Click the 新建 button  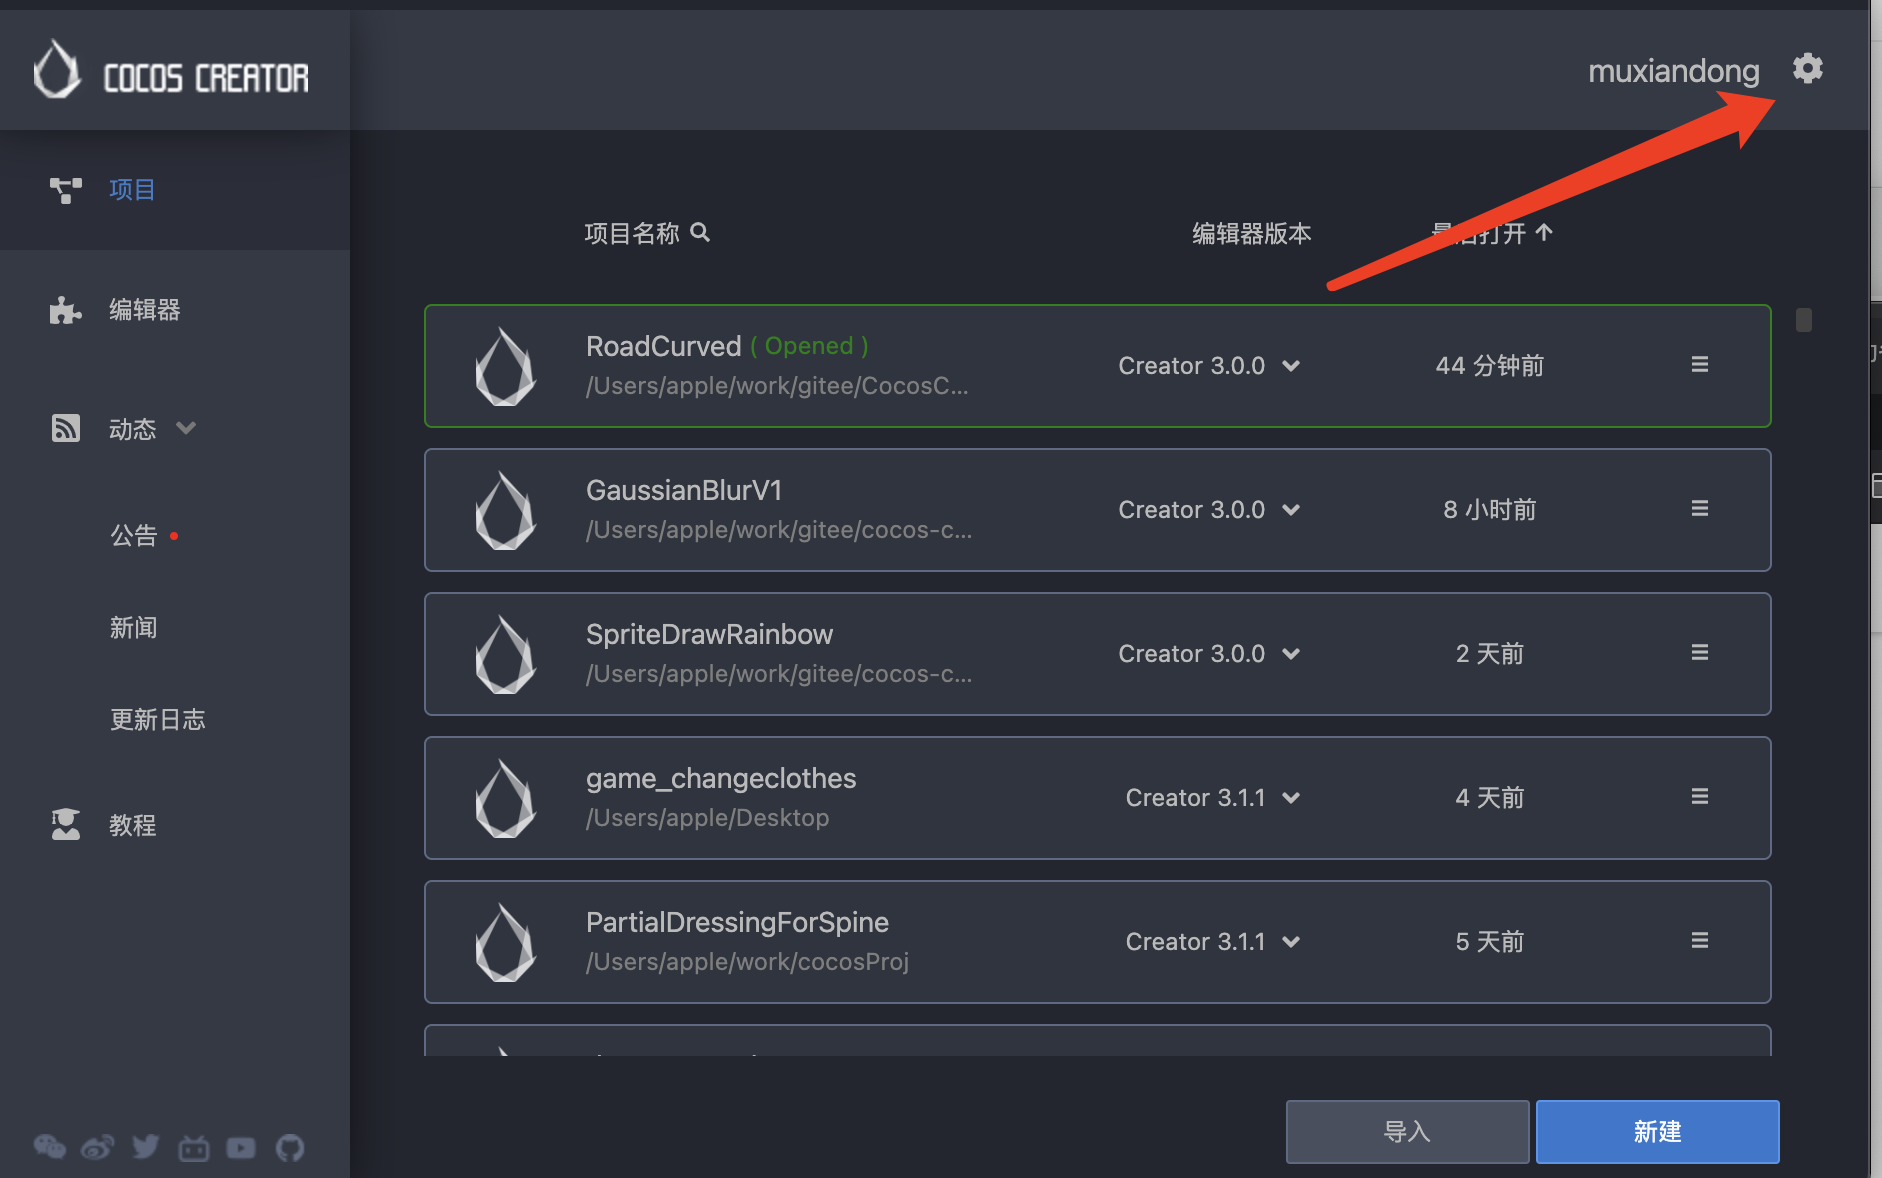1657,1132
